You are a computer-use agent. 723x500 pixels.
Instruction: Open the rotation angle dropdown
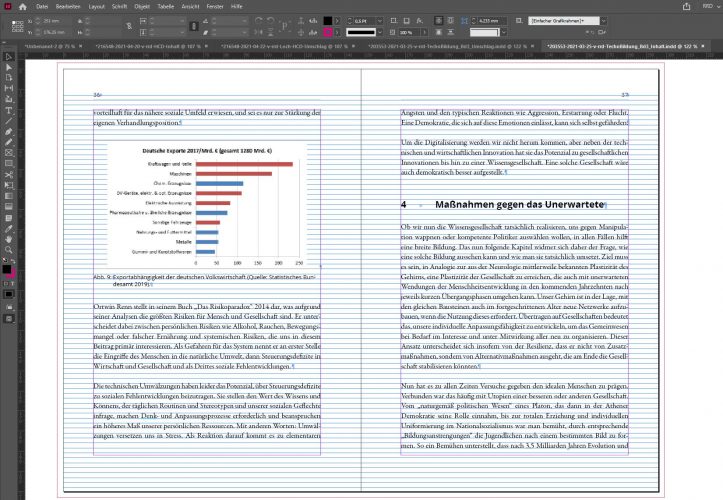coord(244,21)
